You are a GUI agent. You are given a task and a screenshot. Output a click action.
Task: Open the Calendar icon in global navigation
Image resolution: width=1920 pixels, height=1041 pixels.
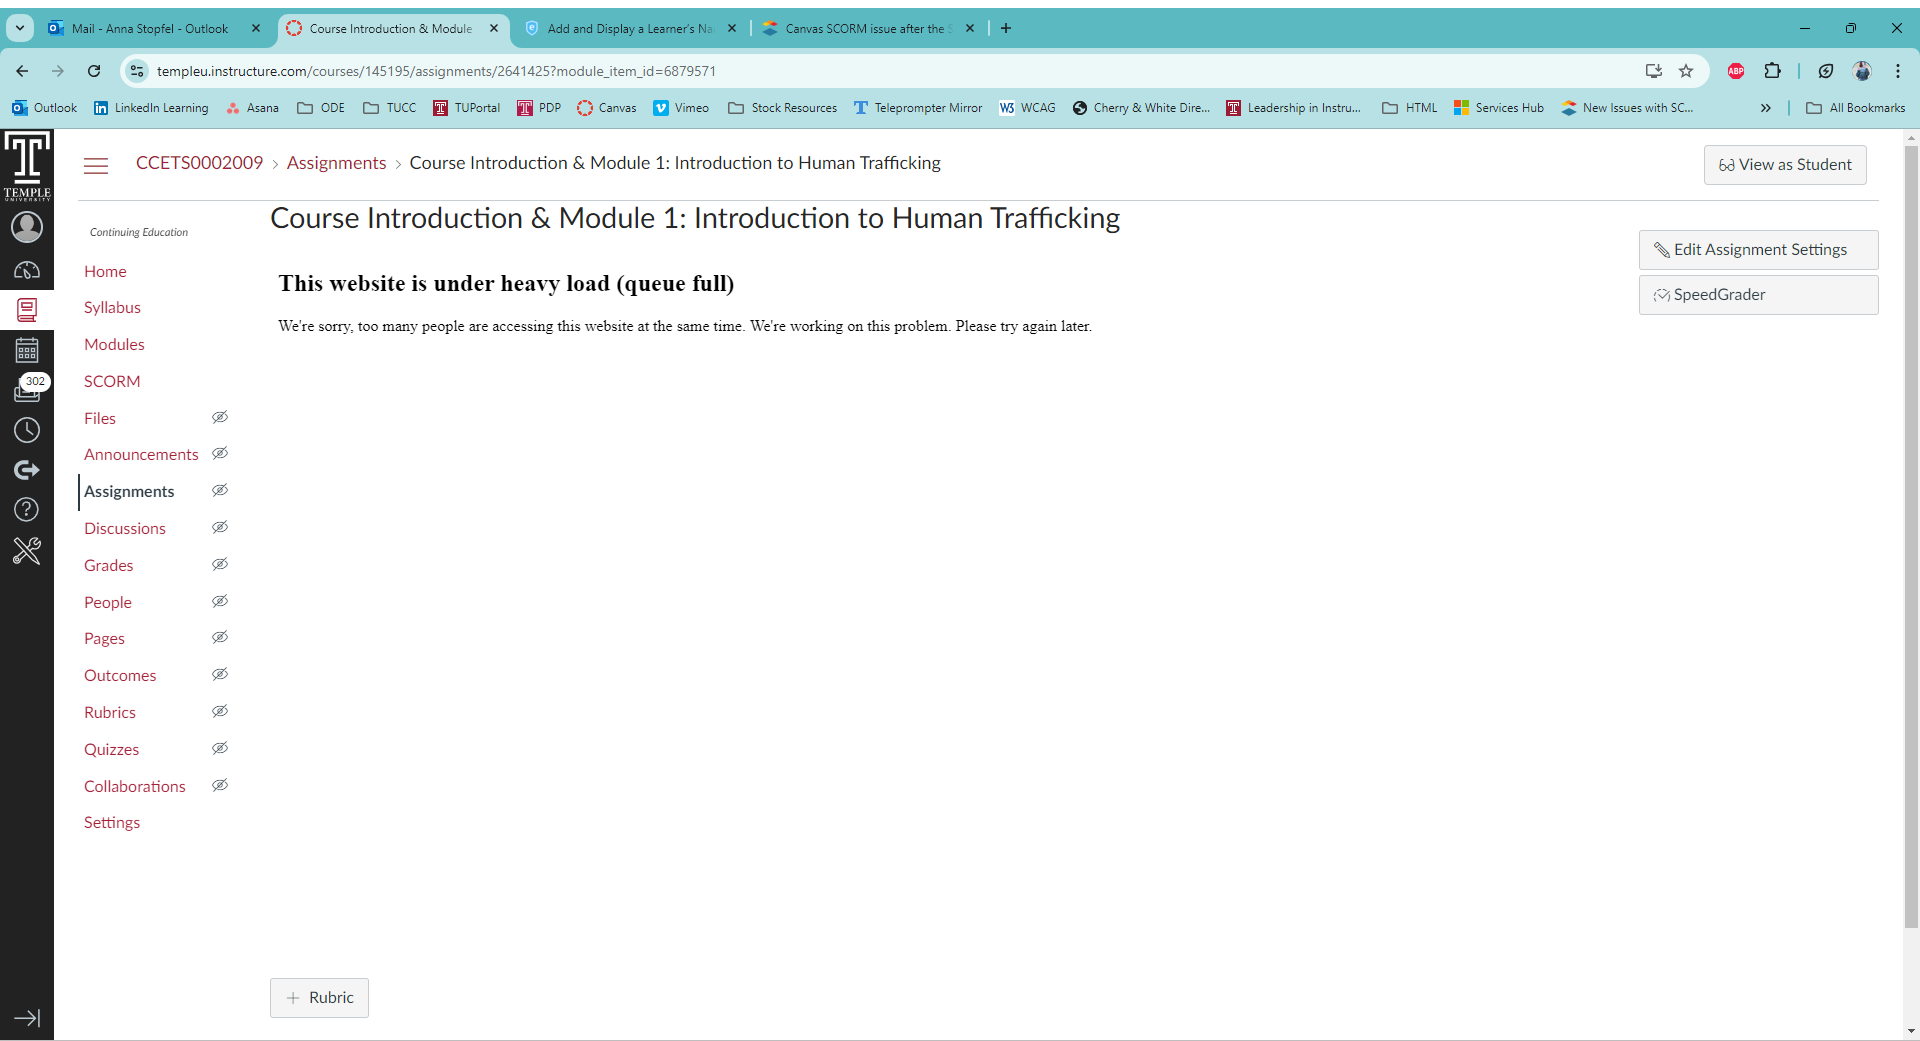point(27,350)
